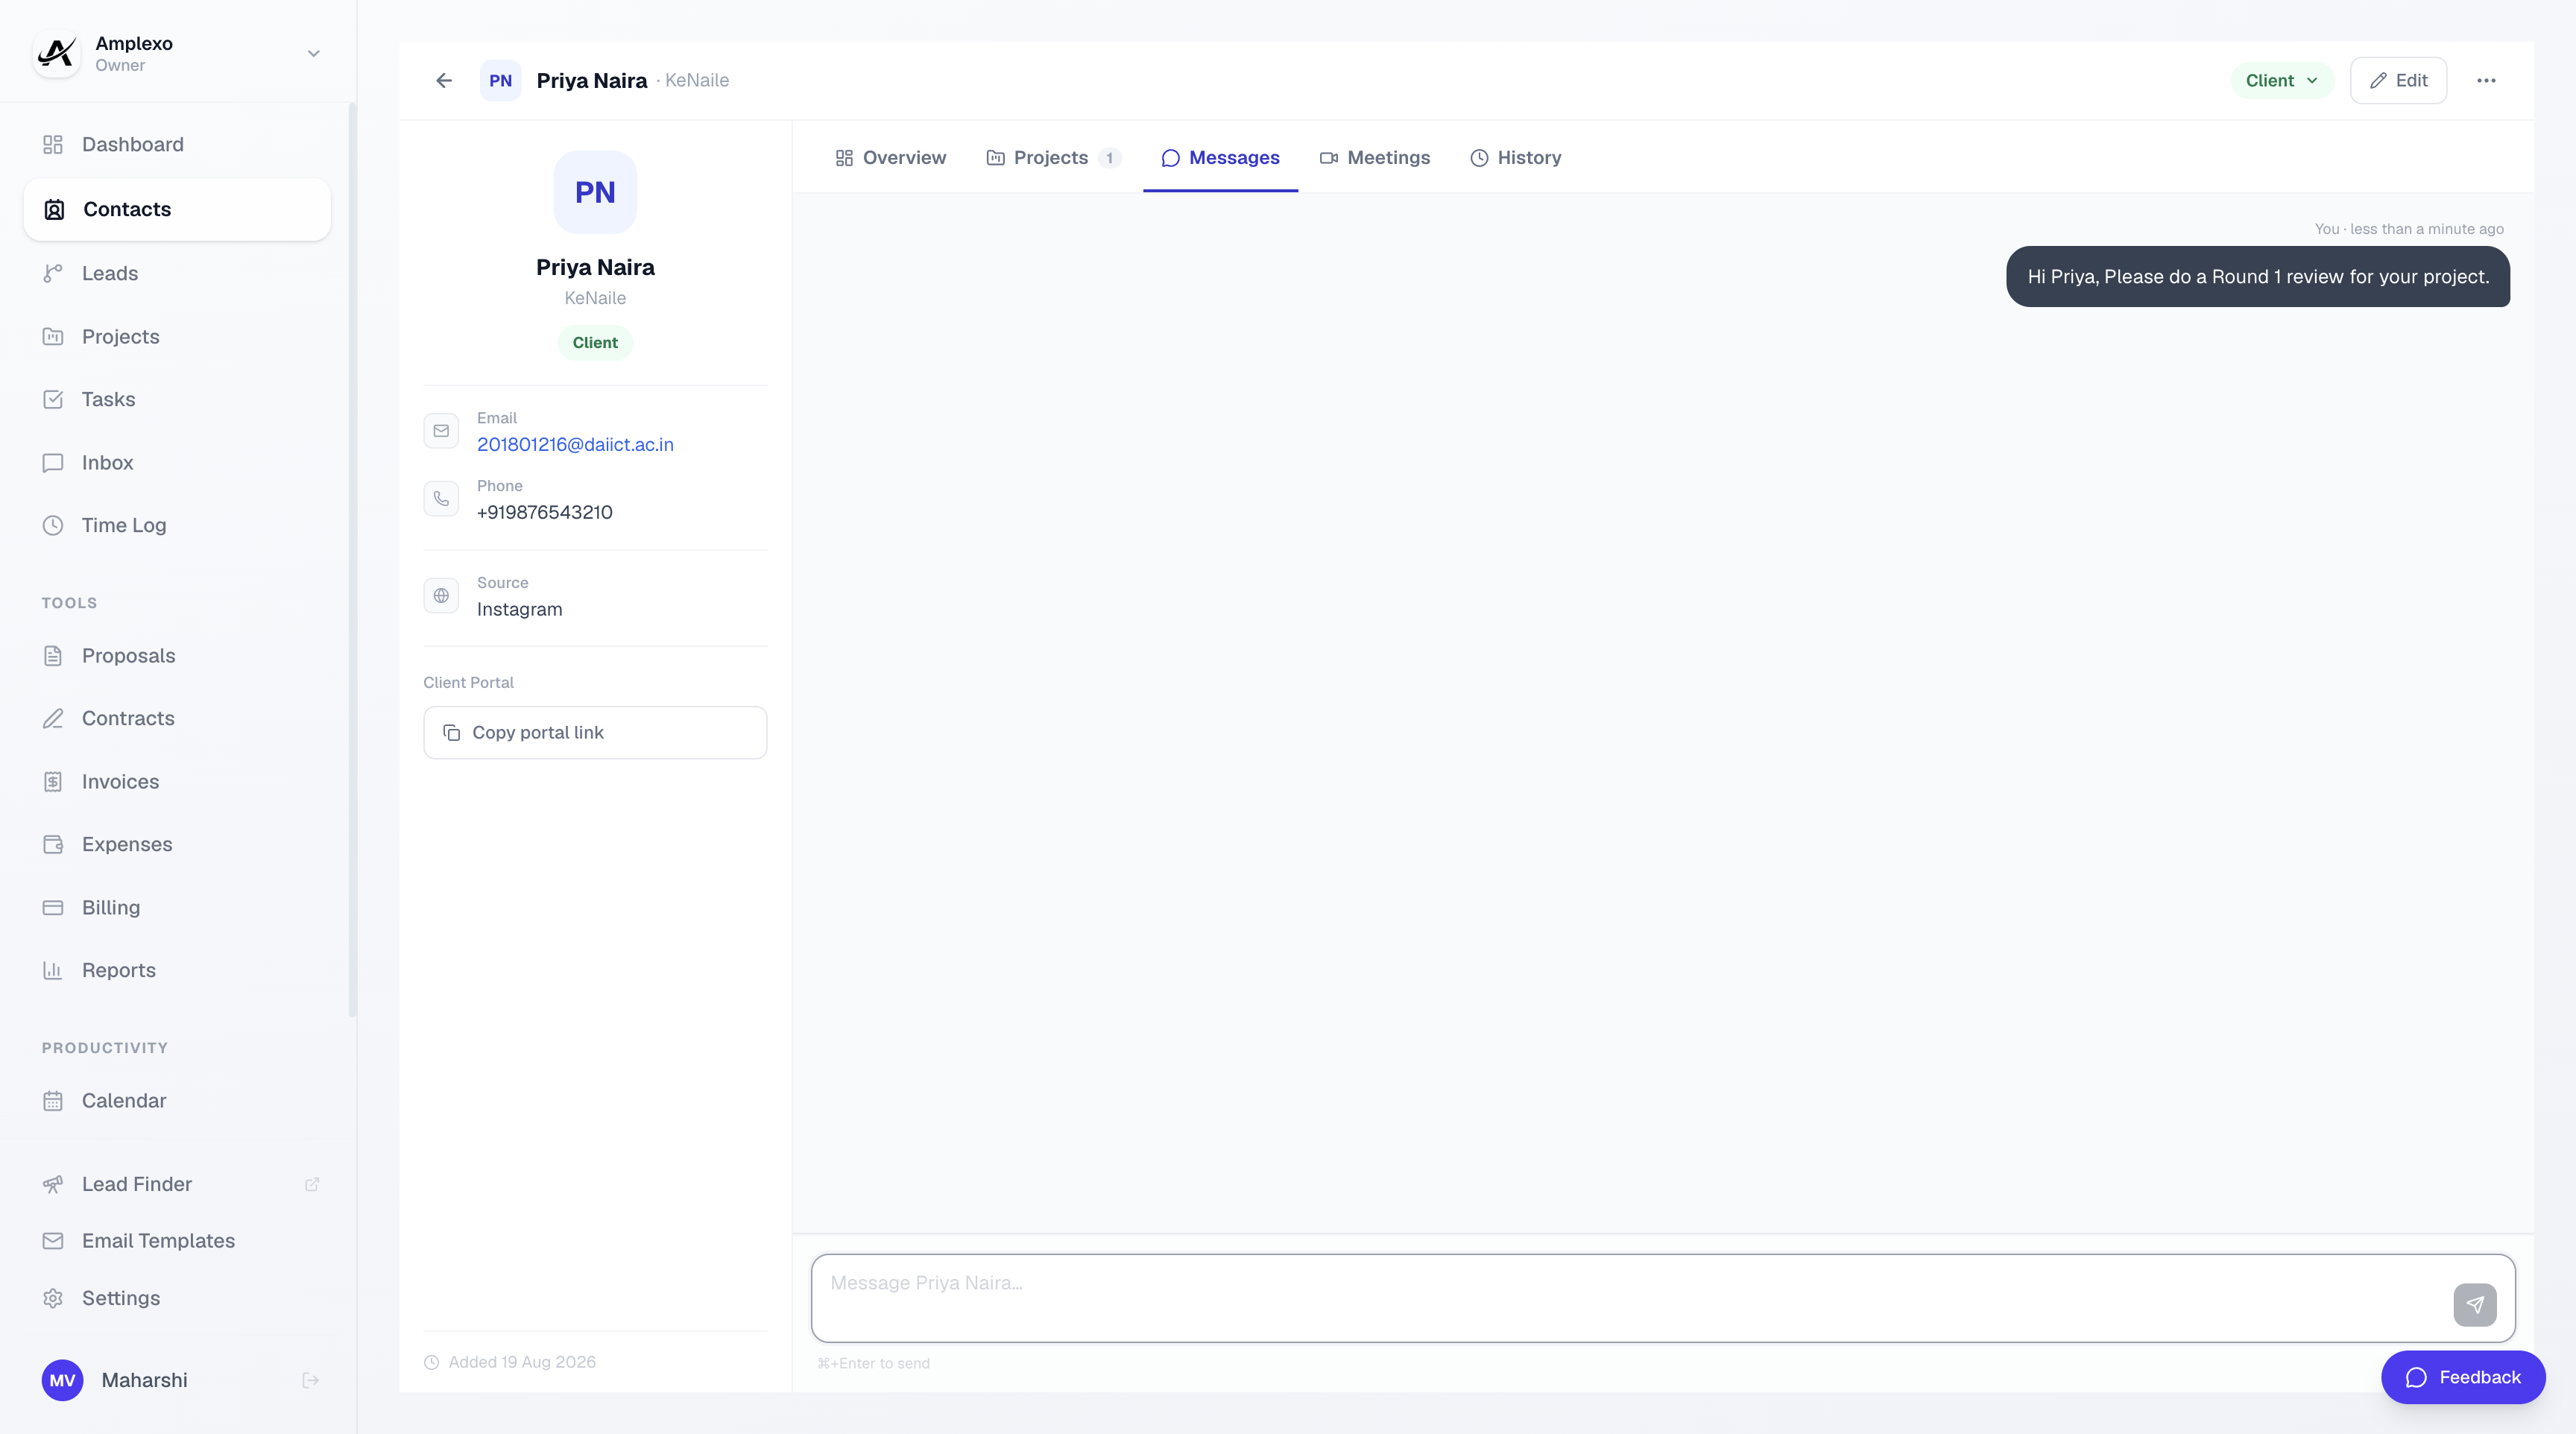Click the Calendar icon in the sidebar

coord(53,1101)
